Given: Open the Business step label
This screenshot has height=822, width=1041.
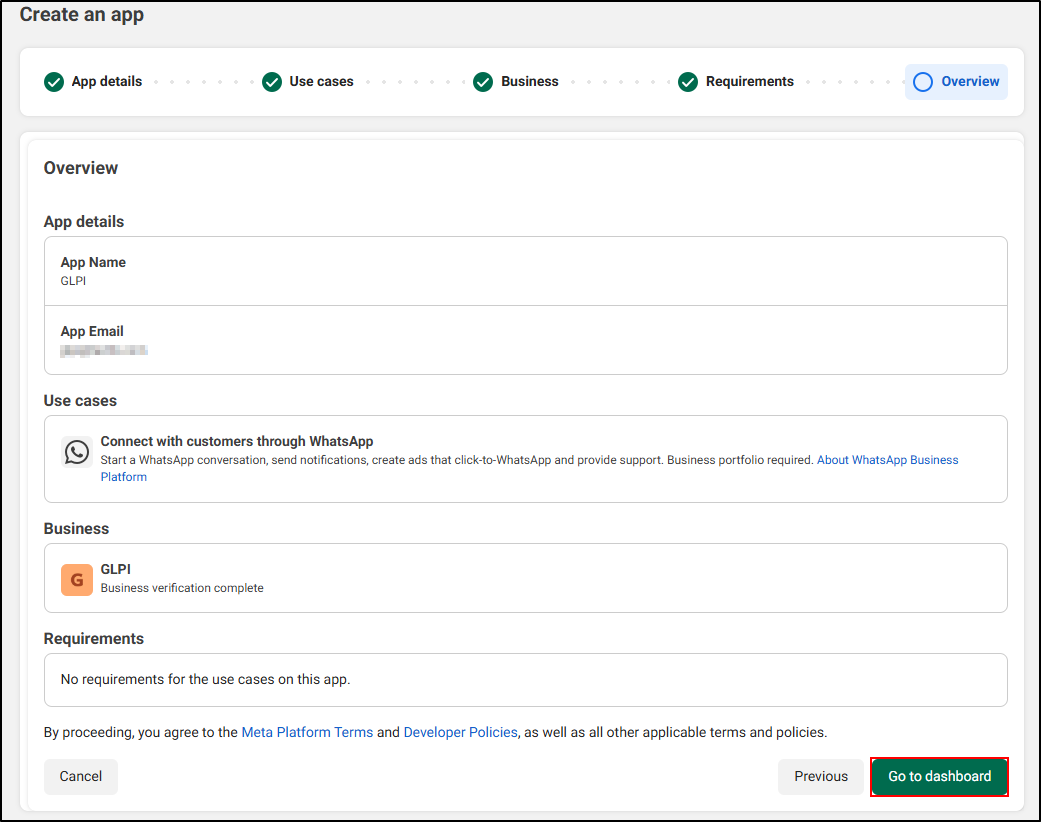Looking at the screenshot, I should point(529,82).
